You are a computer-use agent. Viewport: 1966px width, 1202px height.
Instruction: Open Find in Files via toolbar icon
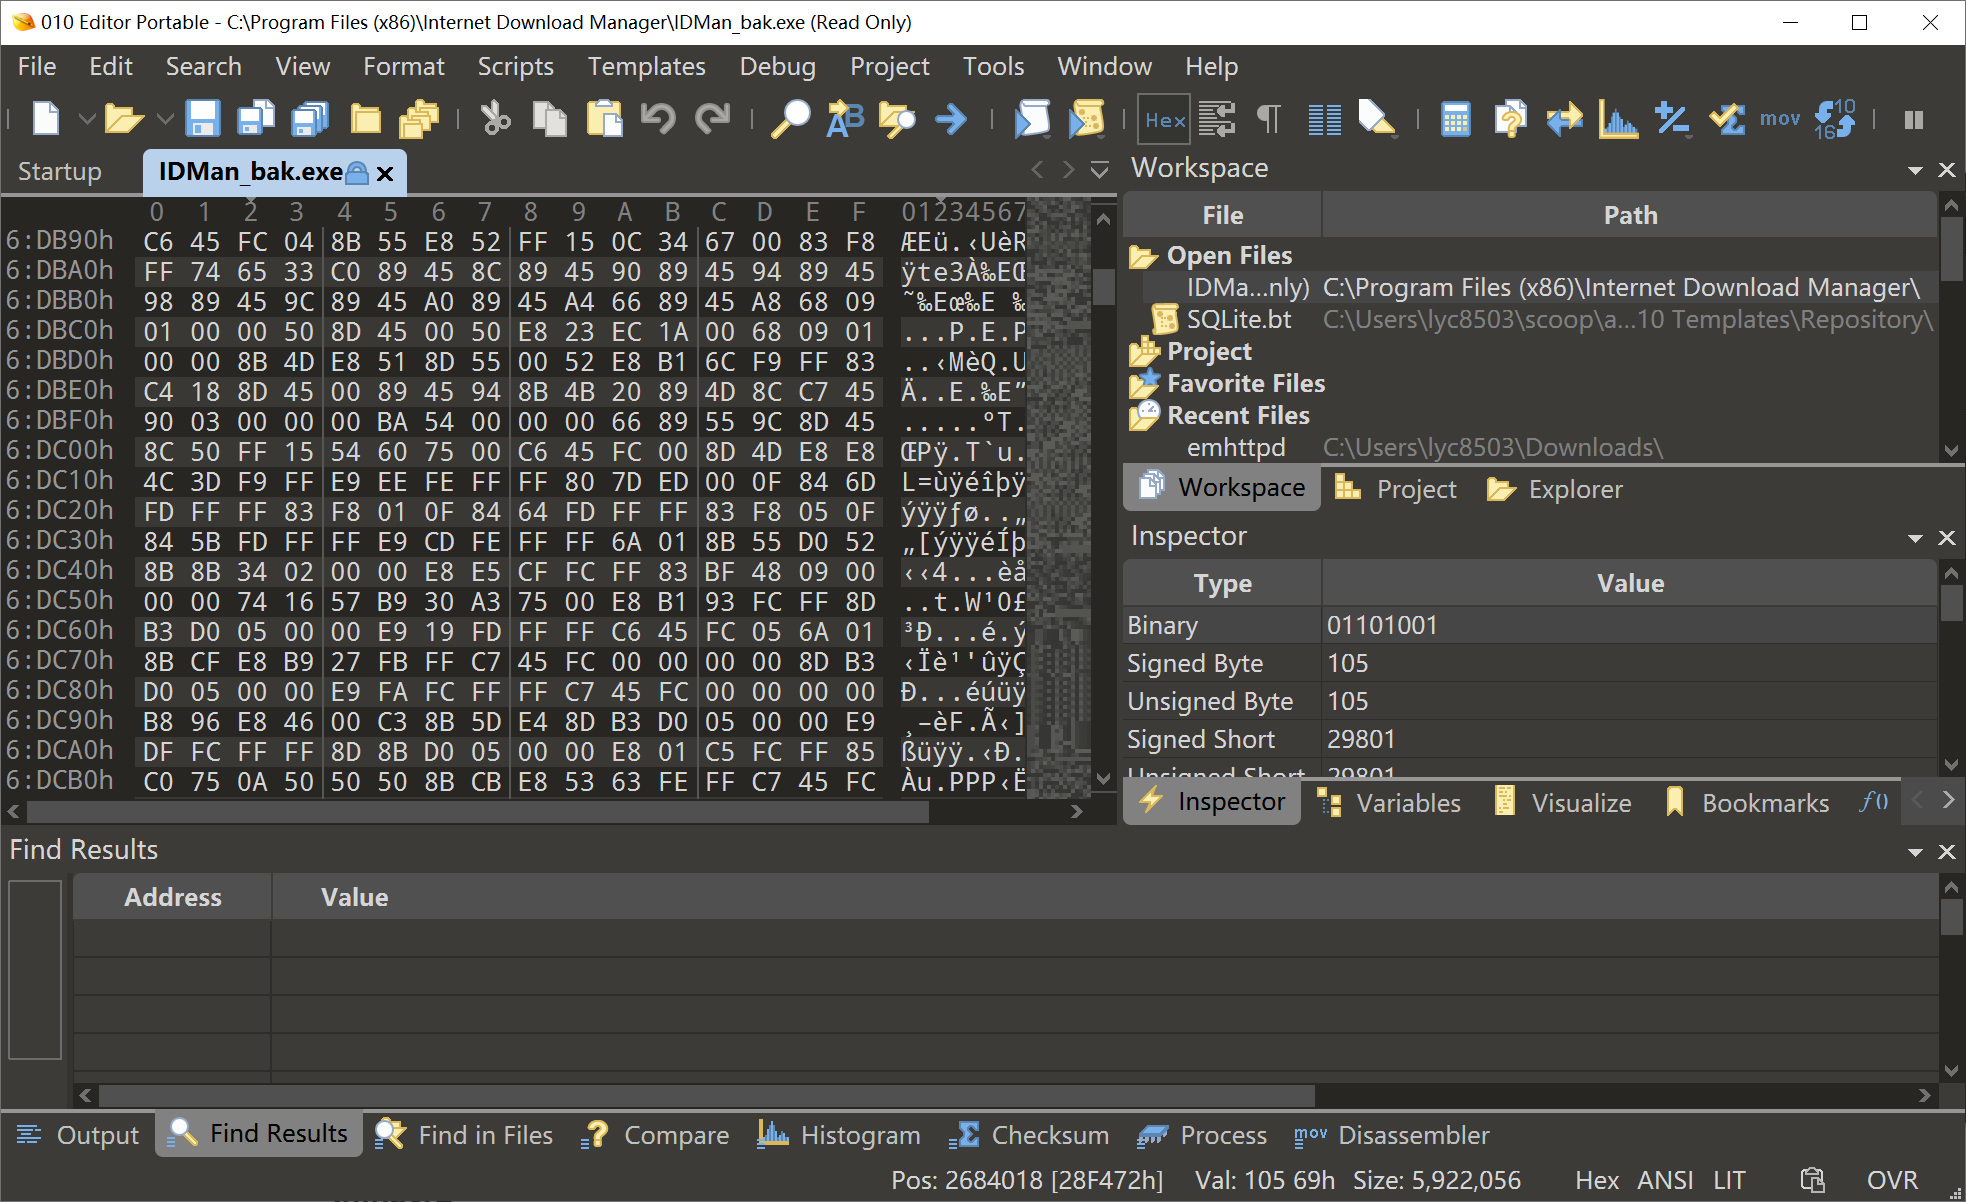coord(897,118)
